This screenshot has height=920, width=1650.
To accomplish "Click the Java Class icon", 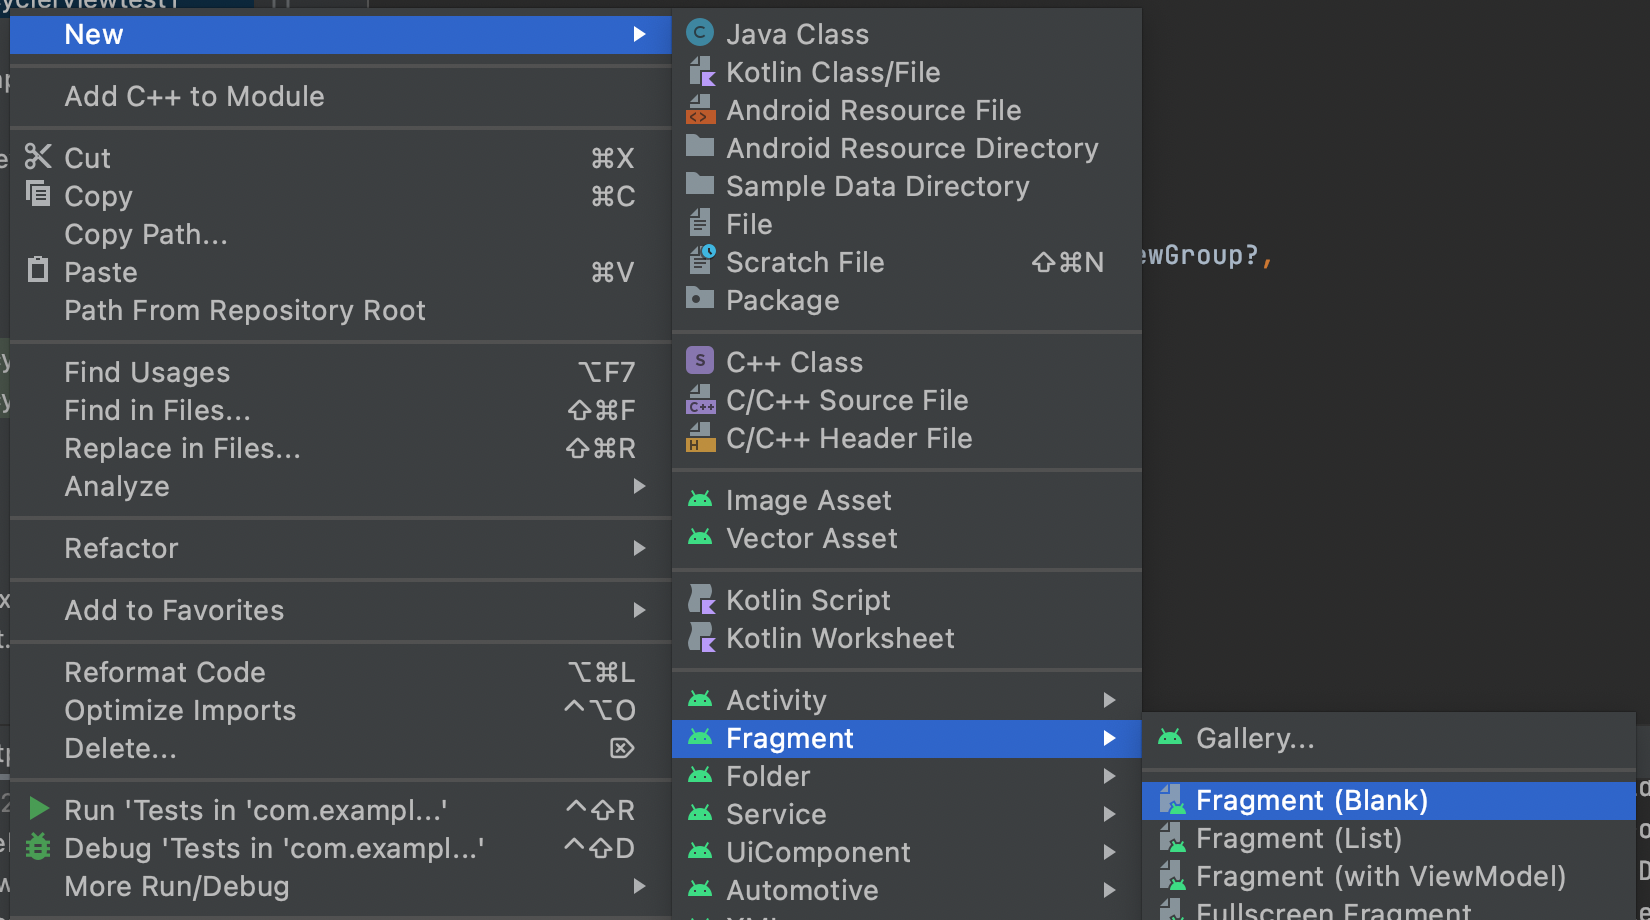I will [700, 33].
